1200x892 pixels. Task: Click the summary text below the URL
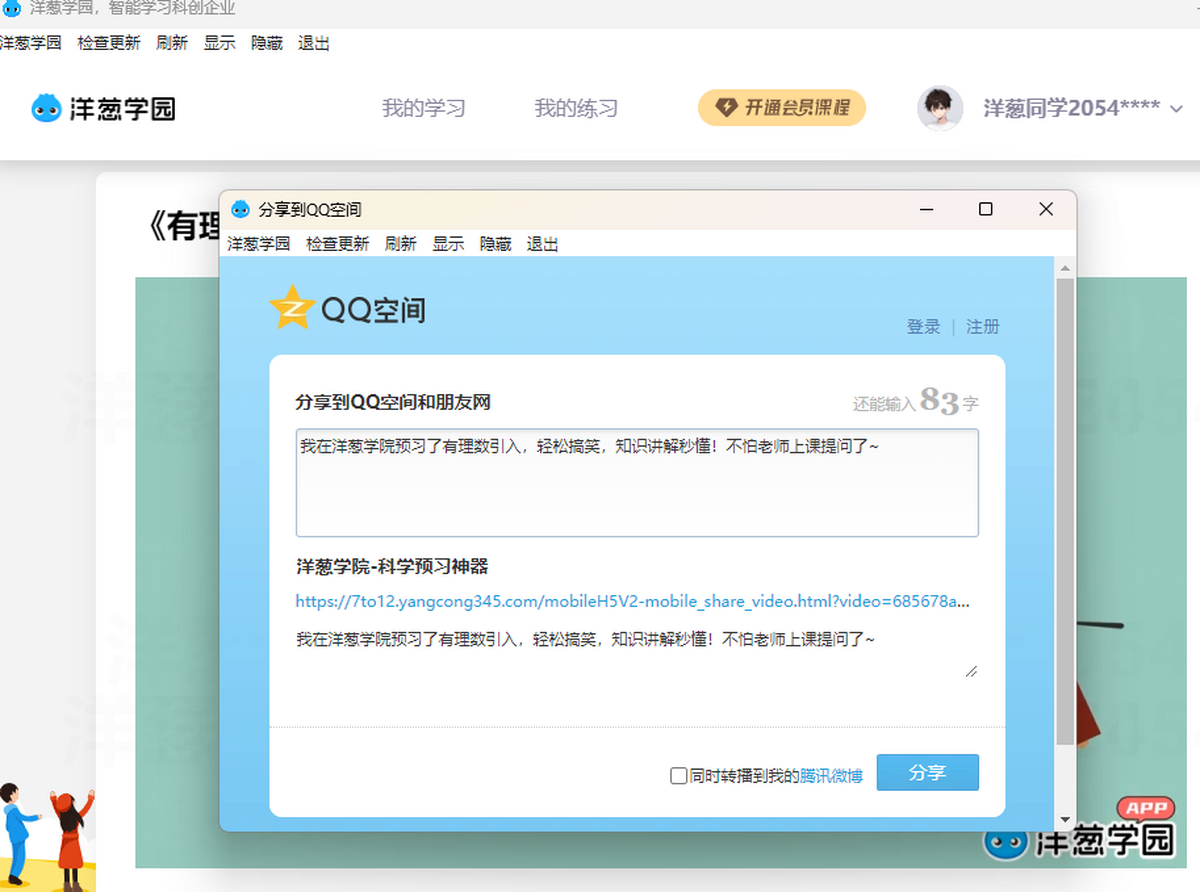pos(586,639)
